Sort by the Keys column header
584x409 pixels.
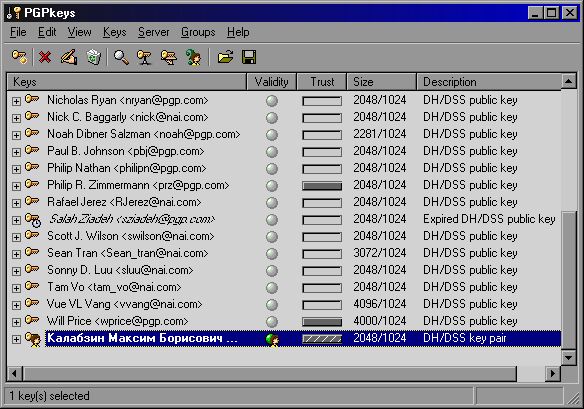point(127,82)
